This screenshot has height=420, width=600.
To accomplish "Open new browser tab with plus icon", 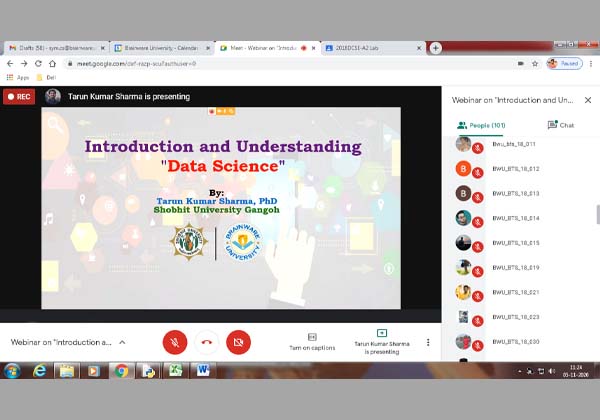I will tap(435, 47).
